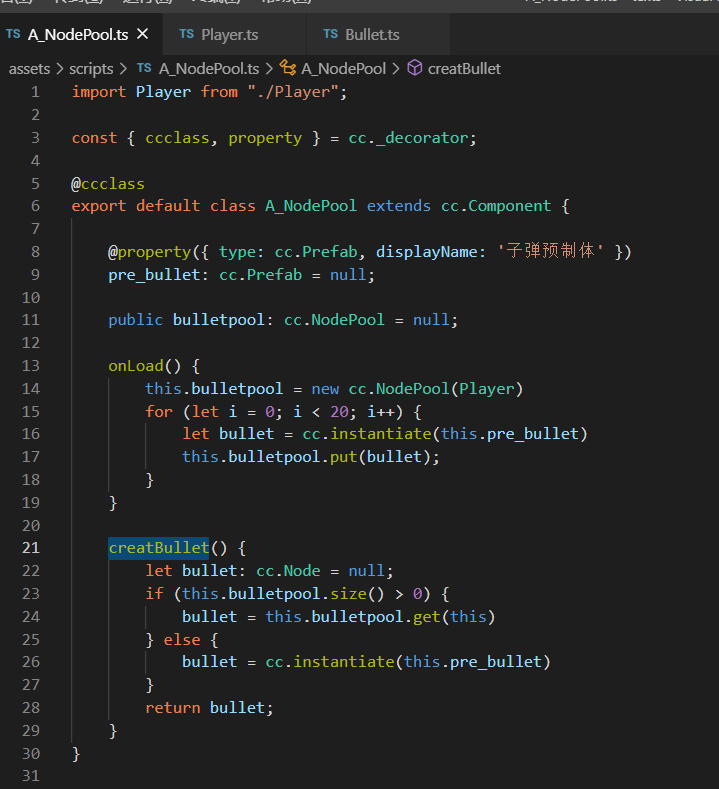Click 'put' method call on line 17
Viewport: 719px width, 789px height.
click(344, 457)
